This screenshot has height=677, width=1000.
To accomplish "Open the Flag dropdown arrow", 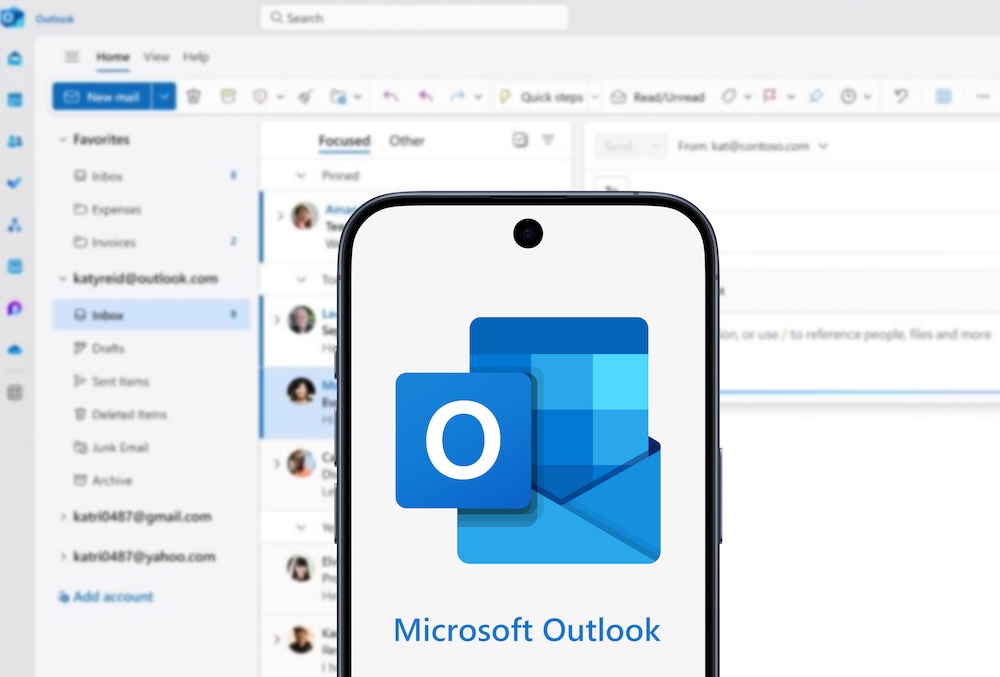I will click(791, 97).
